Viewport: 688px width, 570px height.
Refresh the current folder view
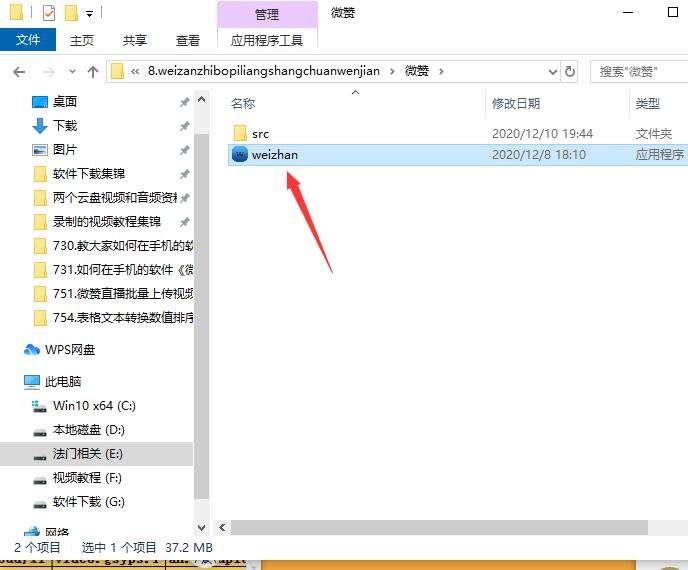570,72
